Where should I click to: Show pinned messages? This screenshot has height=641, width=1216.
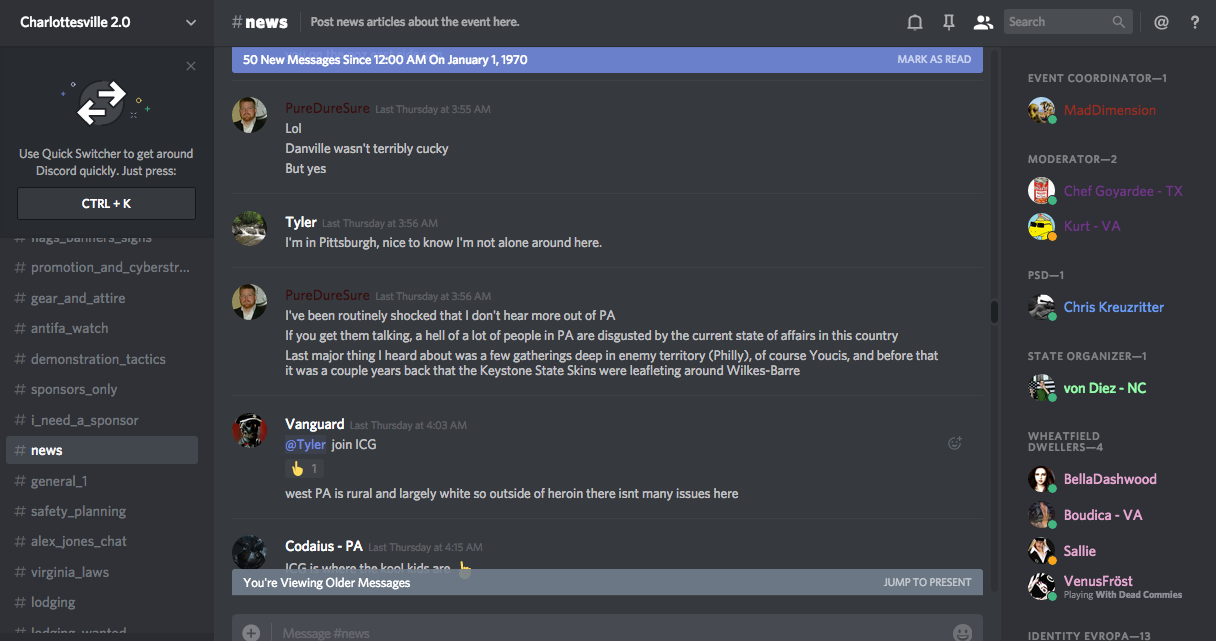(x=948, y=22)
